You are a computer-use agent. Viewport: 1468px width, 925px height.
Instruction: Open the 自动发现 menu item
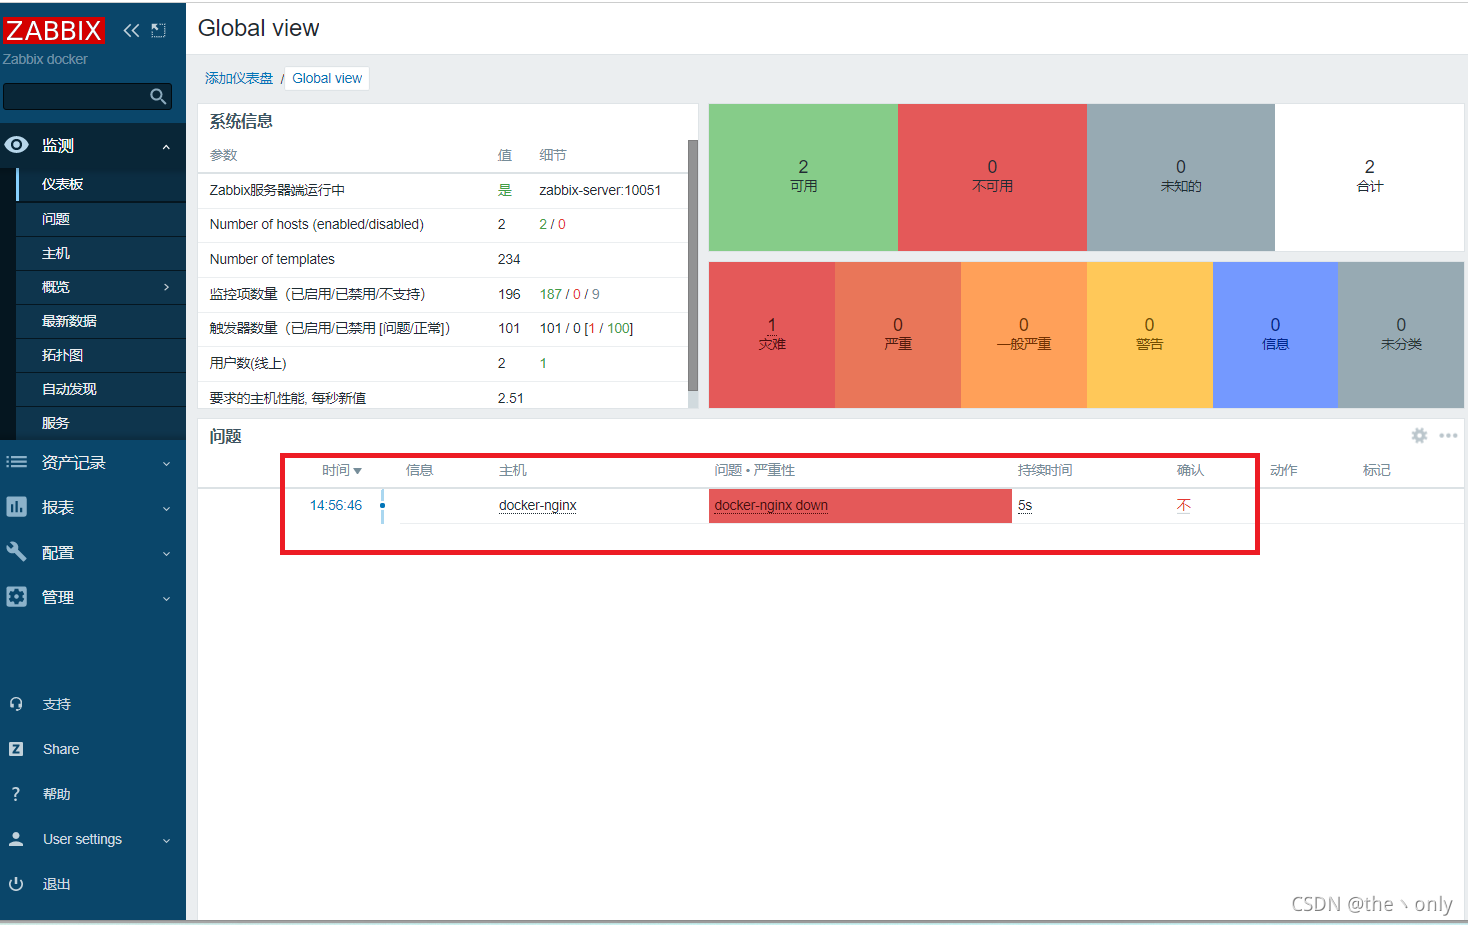point(69,389)
